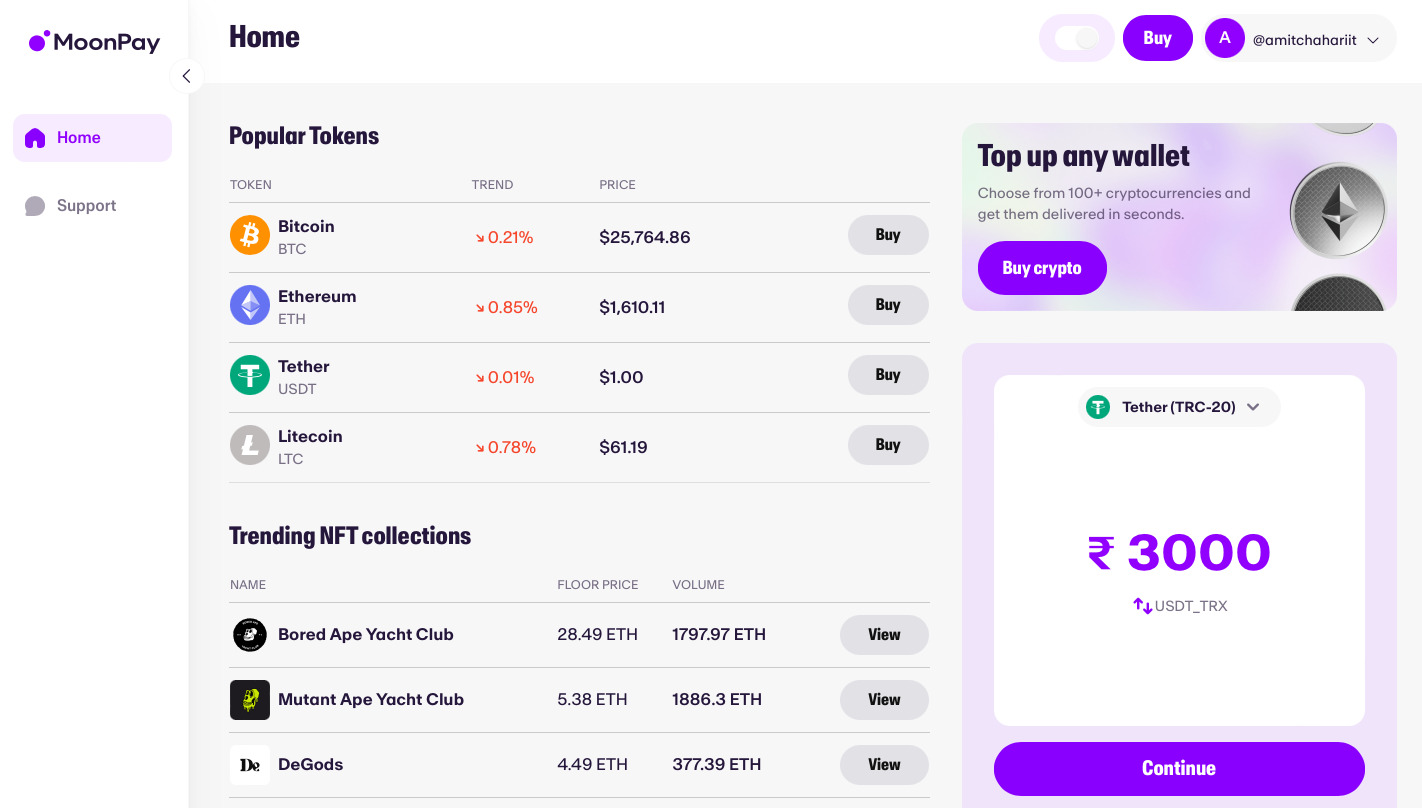Image resolution: width=1422 pixels, height=808 pixels.
Task: Click the amount field showing 3000
Action: [x=1179, y=552]
